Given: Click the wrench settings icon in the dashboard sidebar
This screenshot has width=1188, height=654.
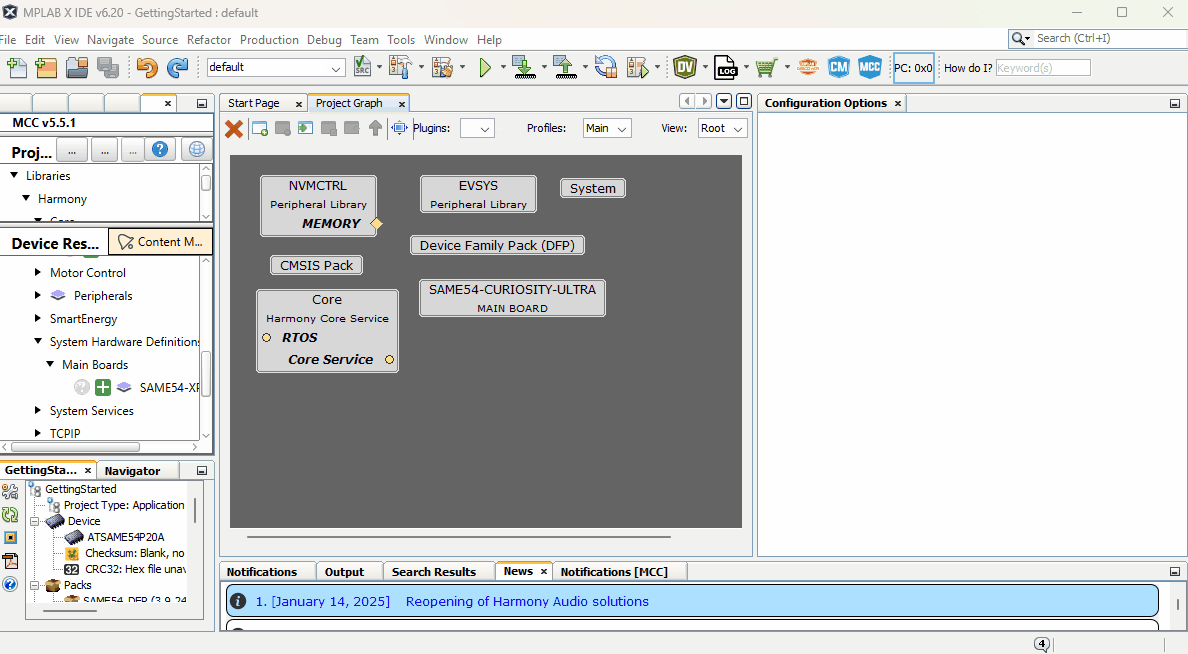Looking at the screenshot, I should pos(10,492).
